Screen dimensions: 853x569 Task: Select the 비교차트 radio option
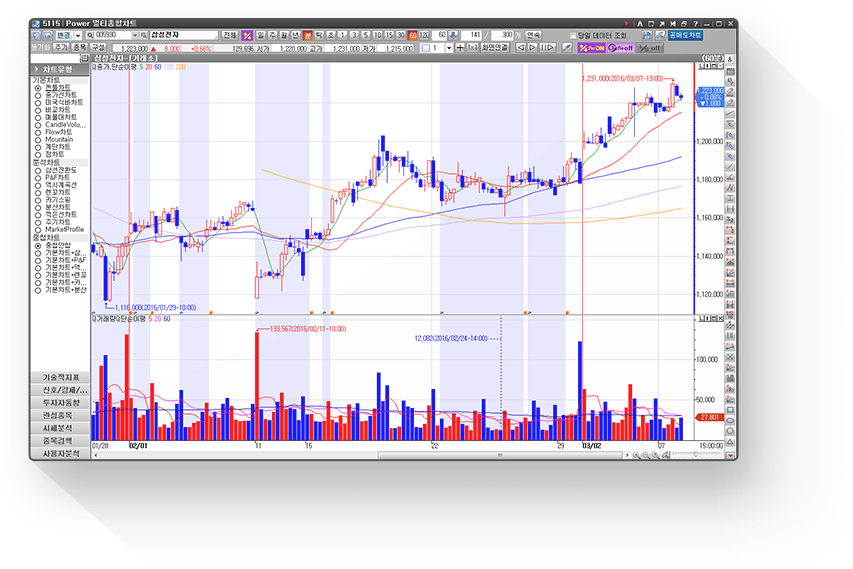[x=38, y=110]
